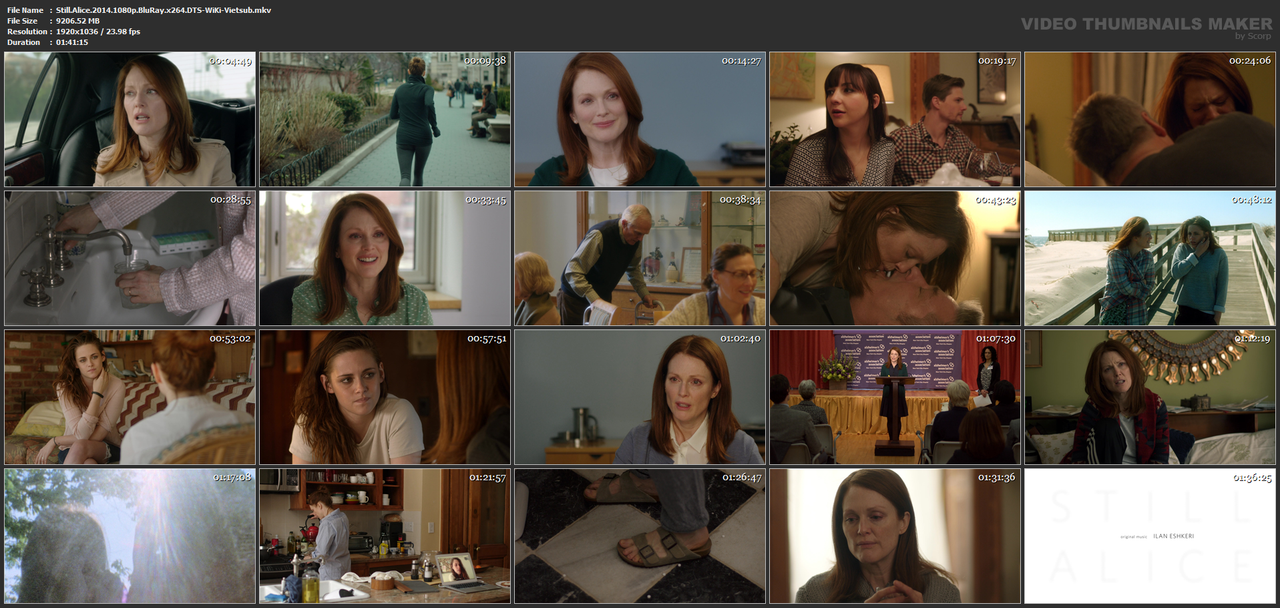The height and width of the screenshot is (608, 1280).
Task: Select the thumbnail stamped 00:04:49
Action: tap(130, 119)
